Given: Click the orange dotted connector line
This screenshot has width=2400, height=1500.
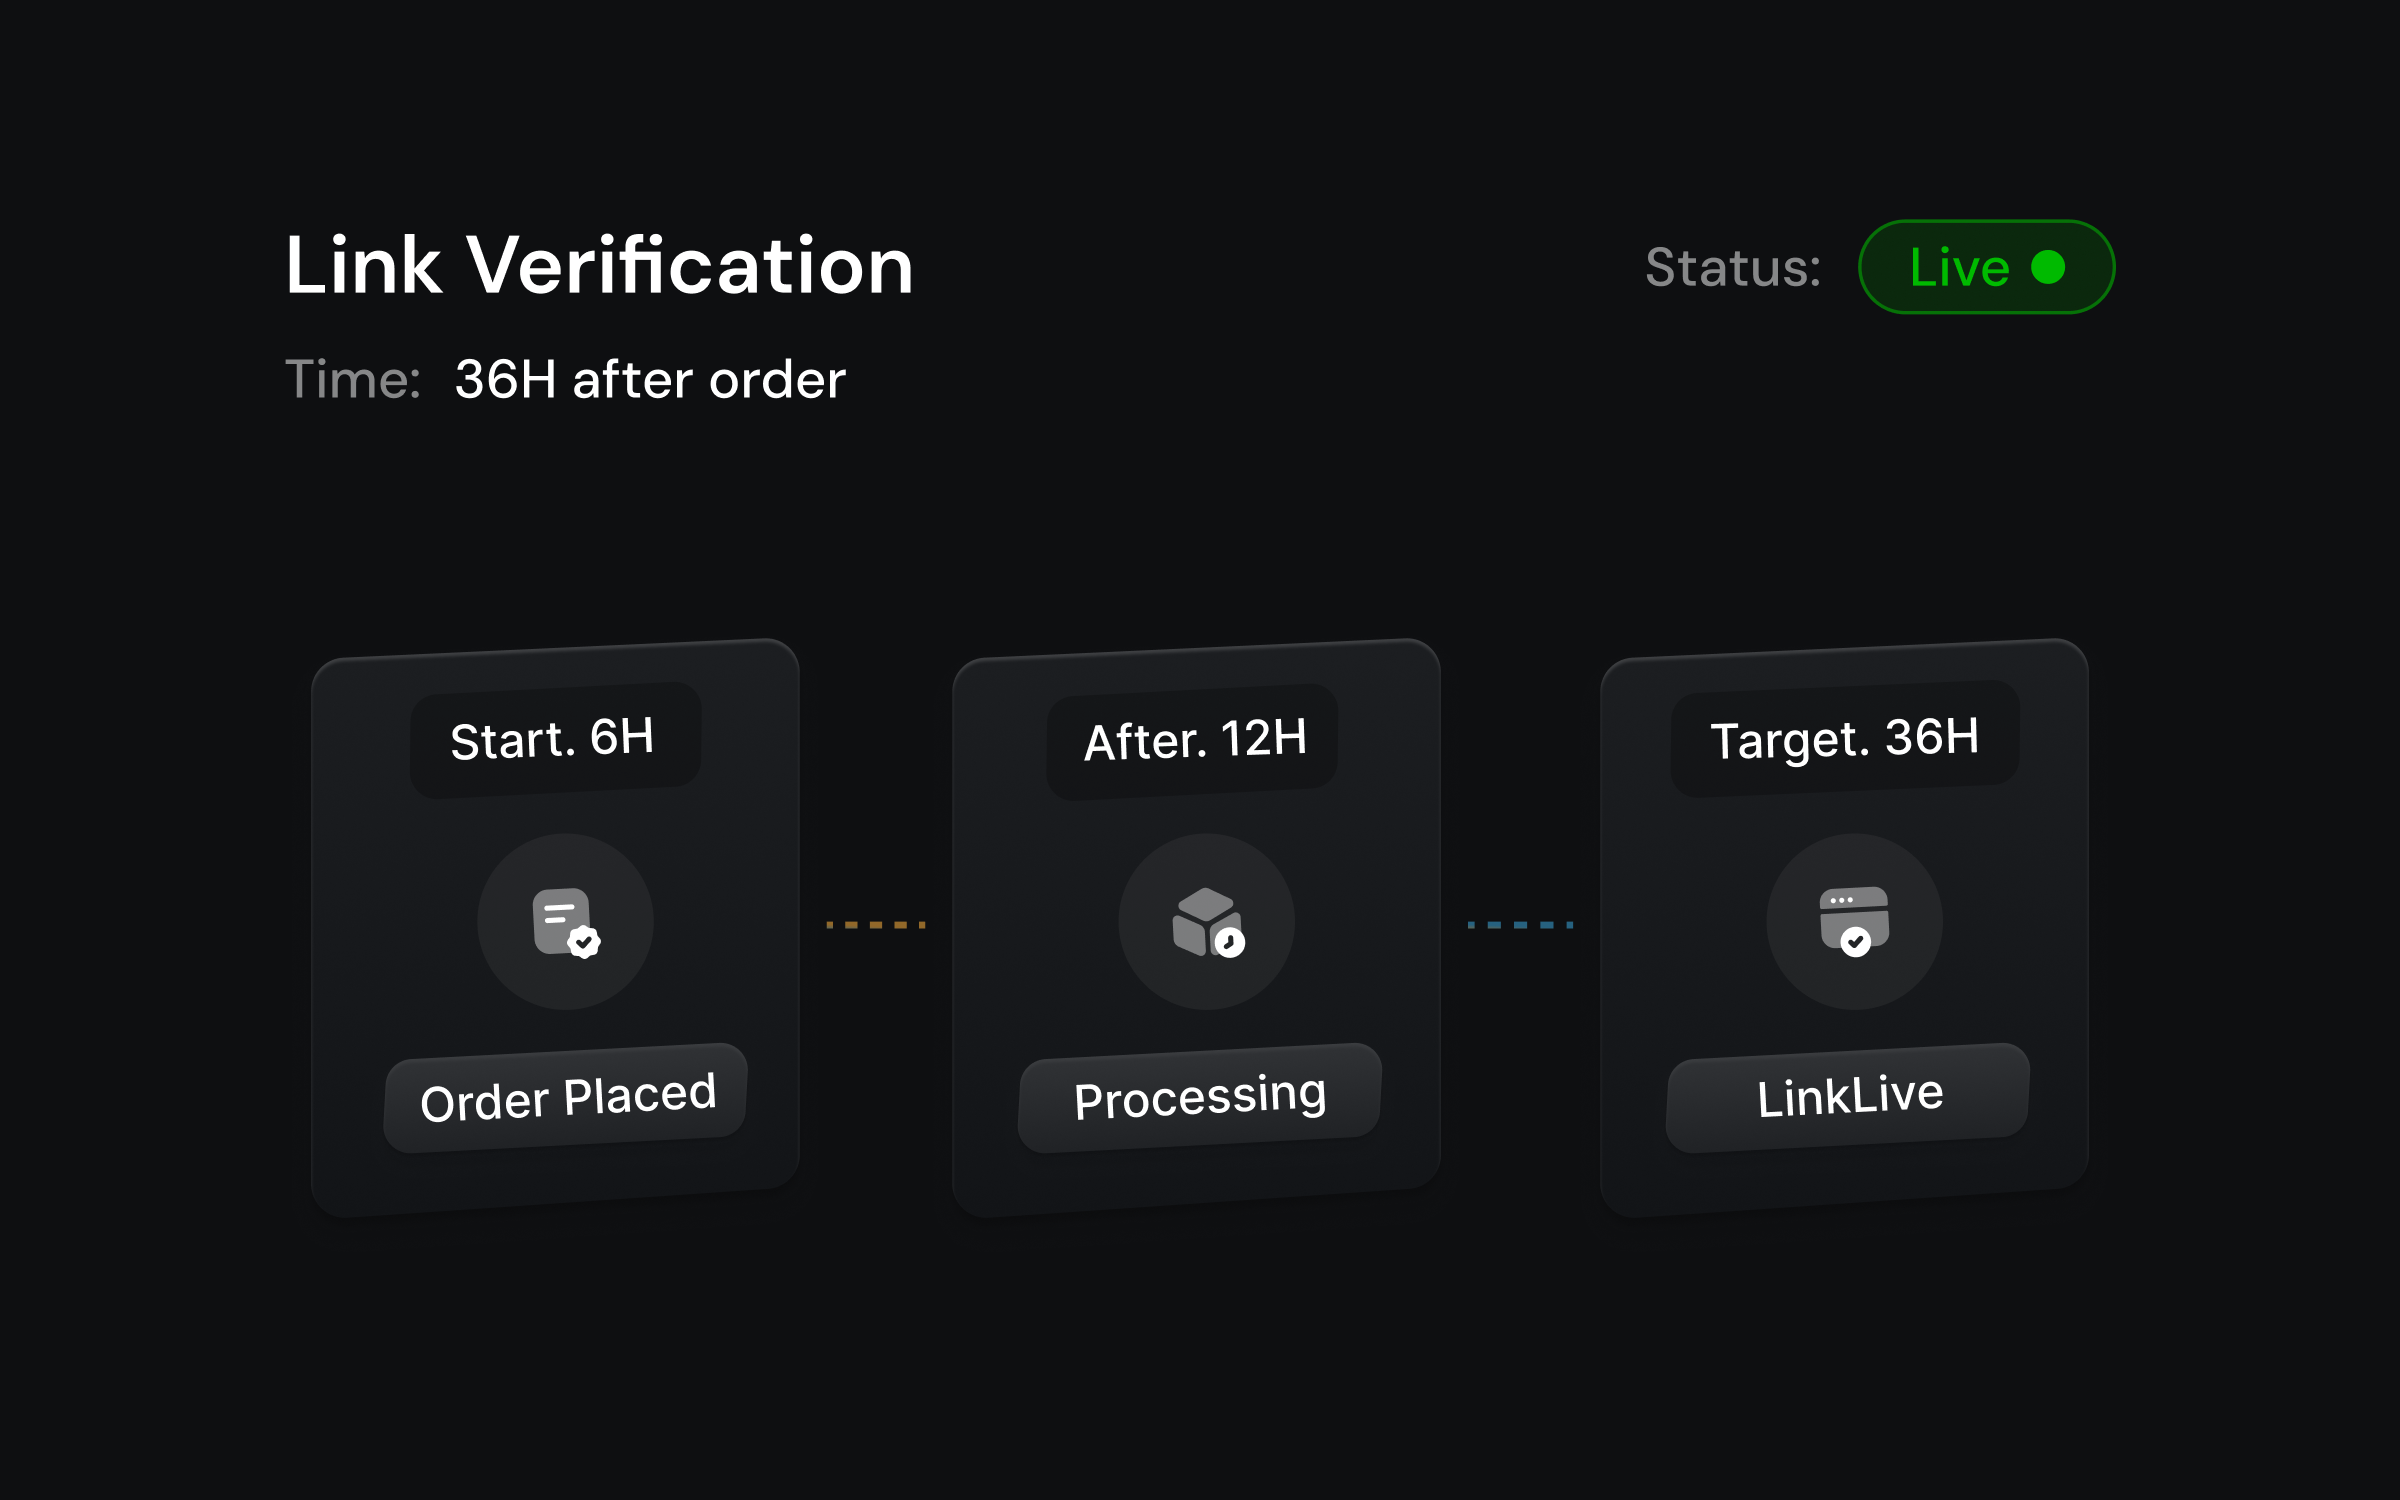Looking at the screenshot, I should (x=875, y=925).
